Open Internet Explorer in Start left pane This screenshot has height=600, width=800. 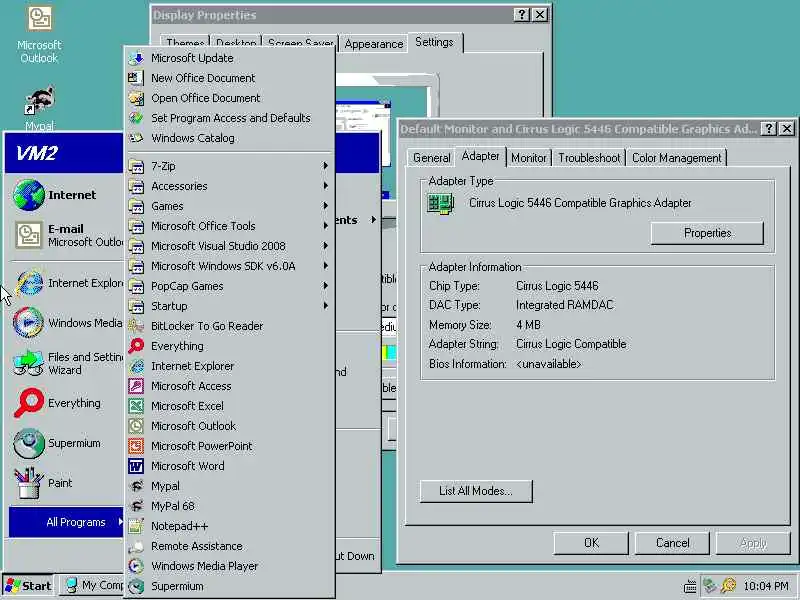tap(65, 283)
